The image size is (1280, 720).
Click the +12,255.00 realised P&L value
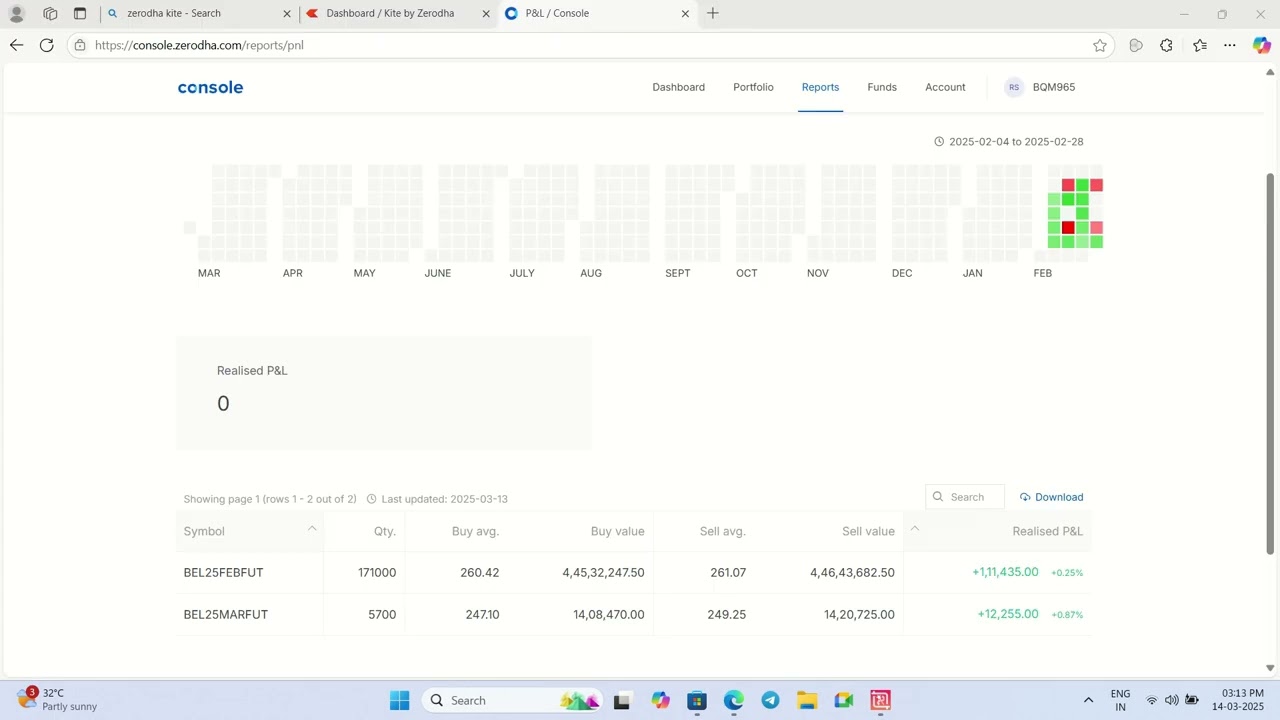click(x=1008, y=614)
